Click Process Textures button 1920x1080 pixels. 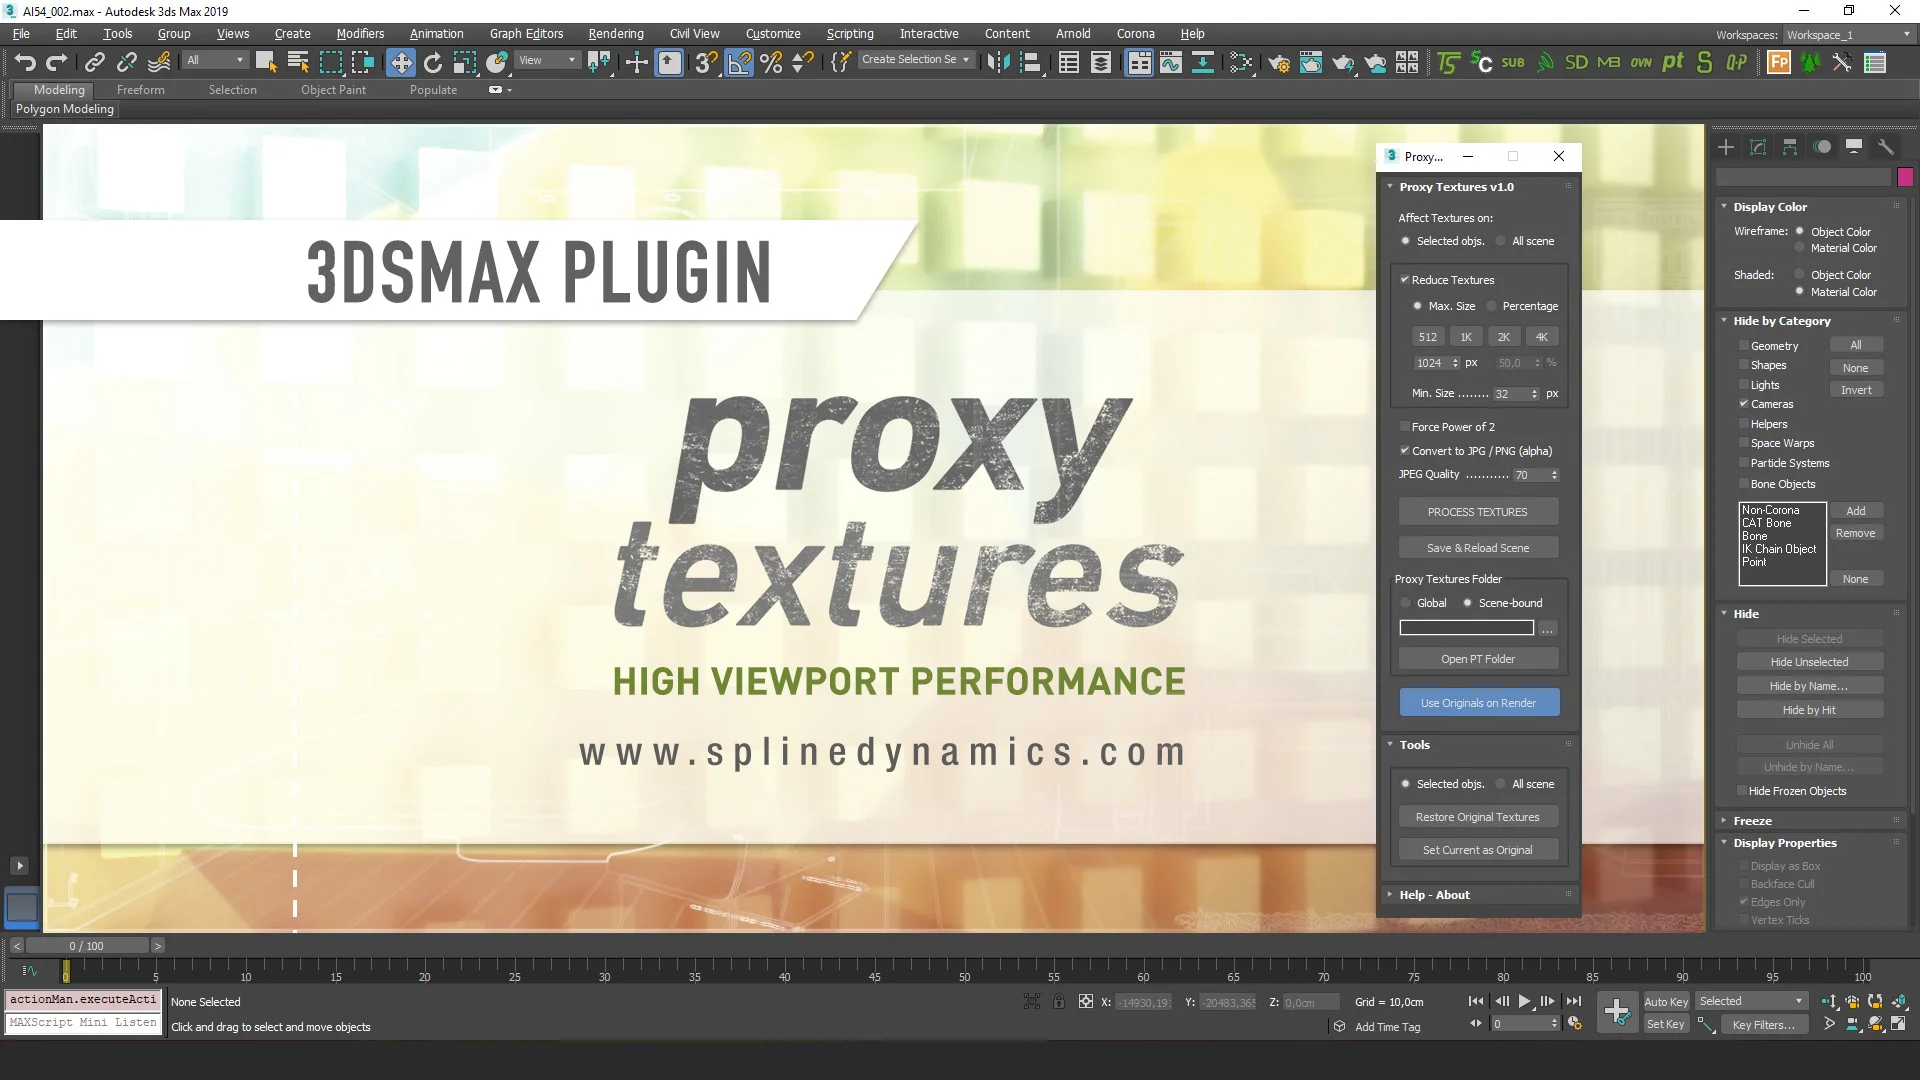point(1478,512)
